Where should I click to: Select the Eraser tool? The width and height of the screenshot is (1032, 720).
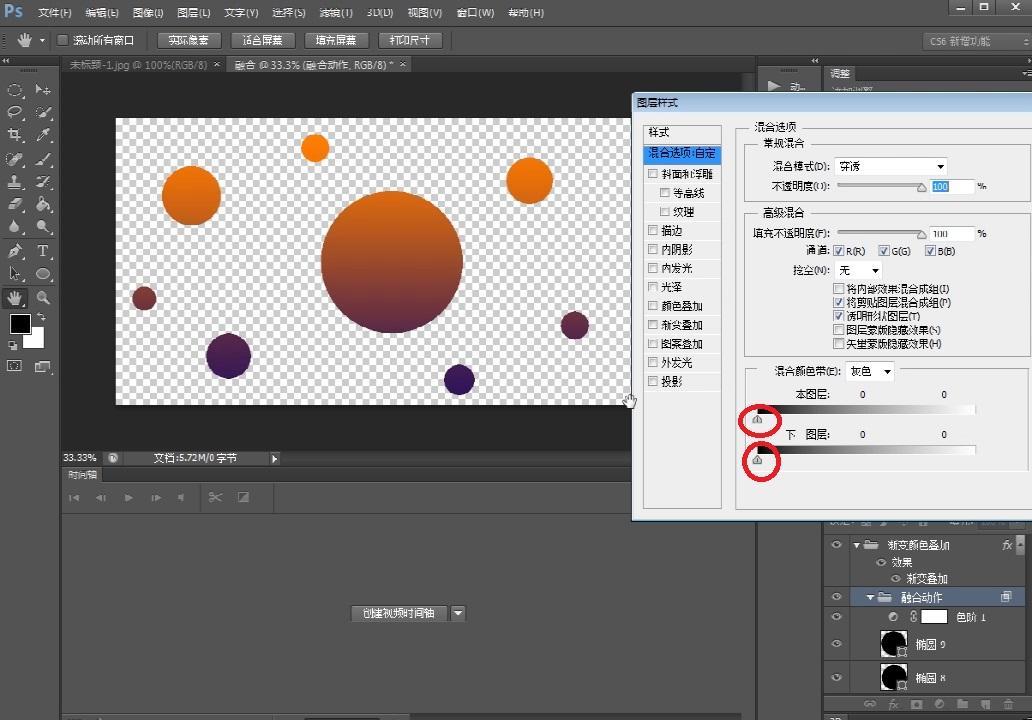(x=15, y=204)
